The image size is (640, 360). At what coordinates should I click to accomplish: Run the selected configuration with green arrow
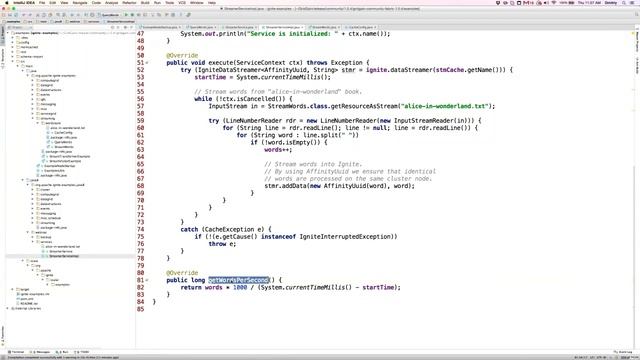(126, 15)
